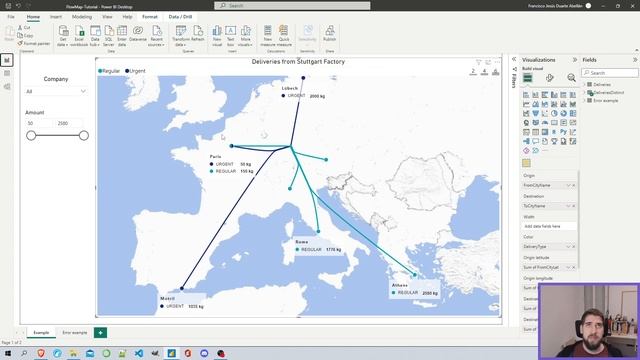The width and height of the screenshot is (640, 360).
Task: Insert a New visual from ribbon
Action: coord(217,36)
